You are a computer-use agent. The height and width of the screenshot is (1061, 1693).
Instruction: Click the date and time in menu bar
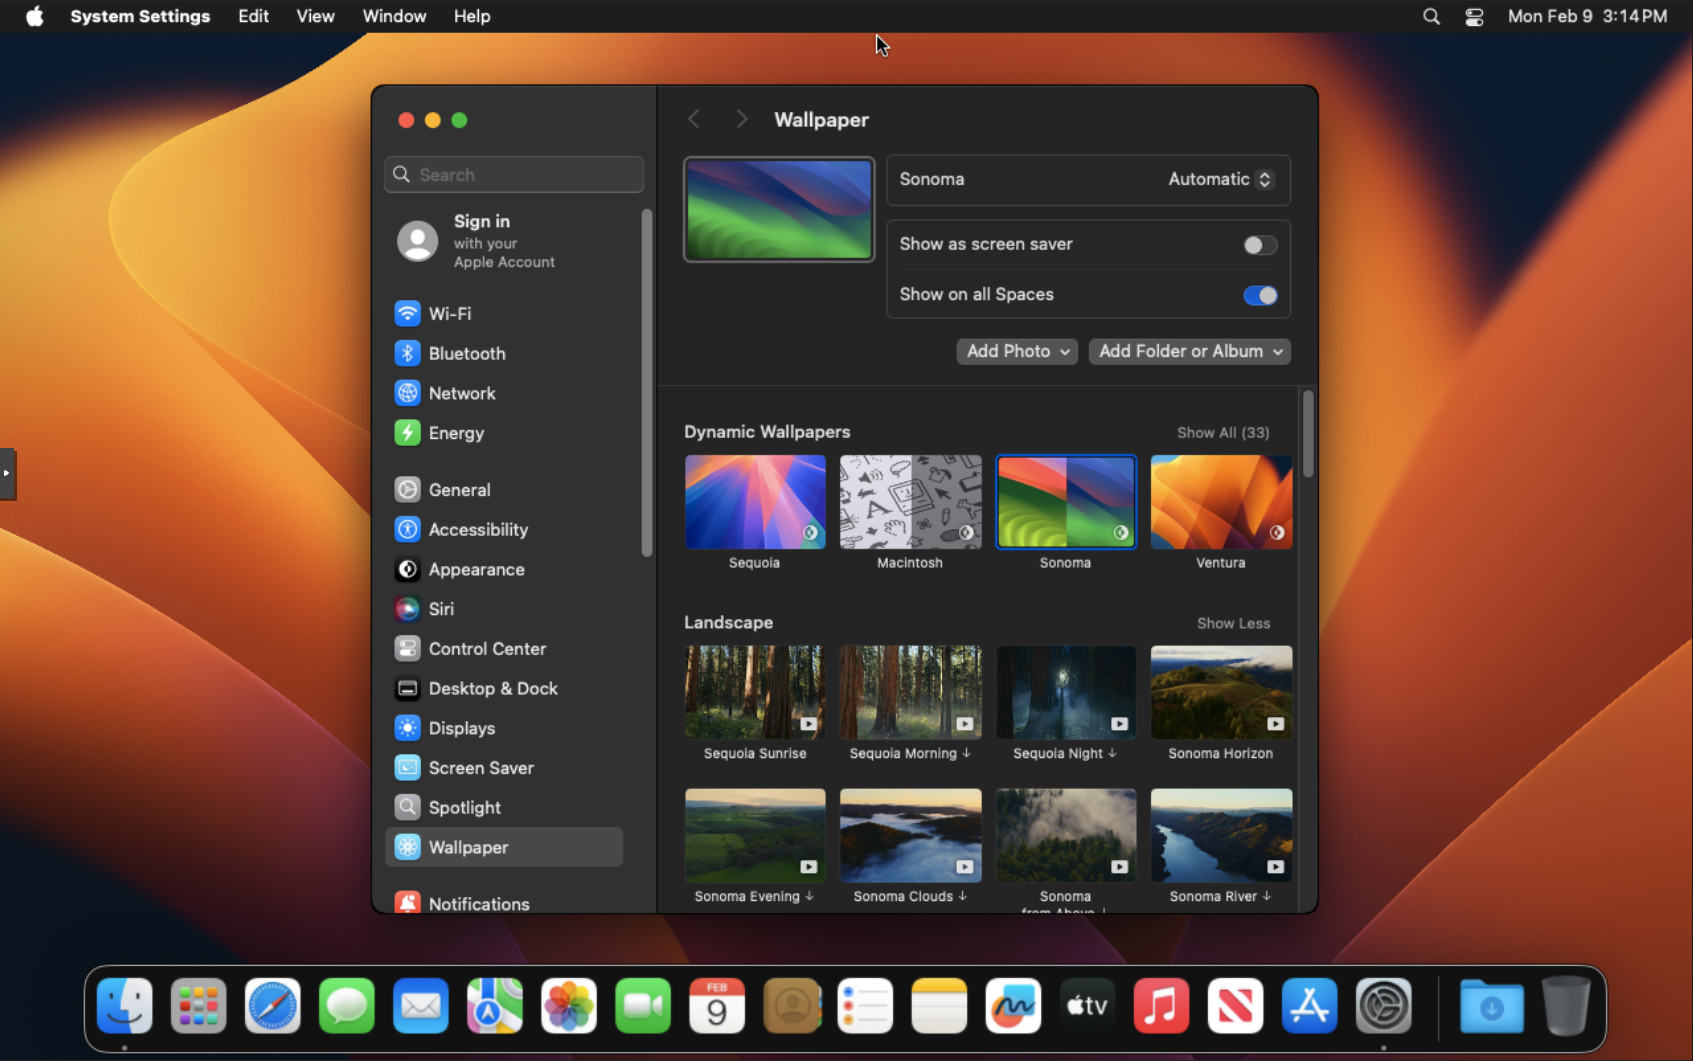(x=1587, y=16)
